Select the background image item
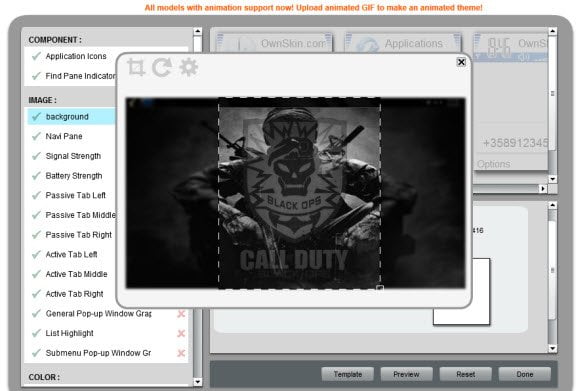The image size is (580, 391). (72, 117)
